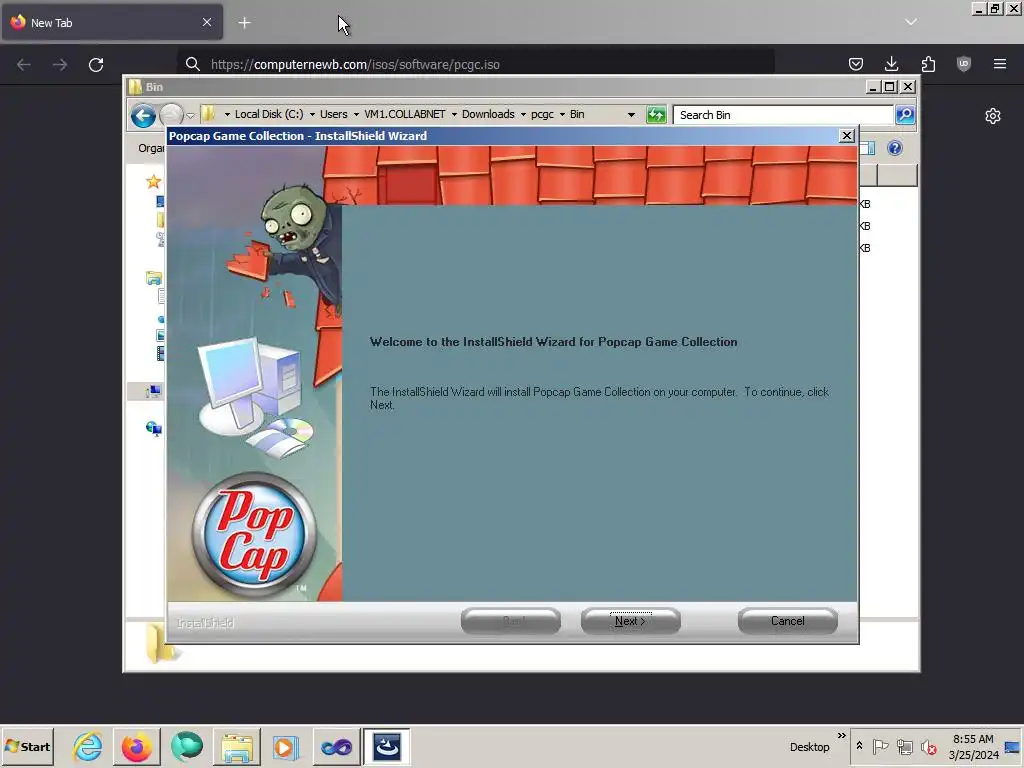The image size is (1024, 768).
Task: Open Windows Explorer taskbar icon
Action: click(236, 746)
